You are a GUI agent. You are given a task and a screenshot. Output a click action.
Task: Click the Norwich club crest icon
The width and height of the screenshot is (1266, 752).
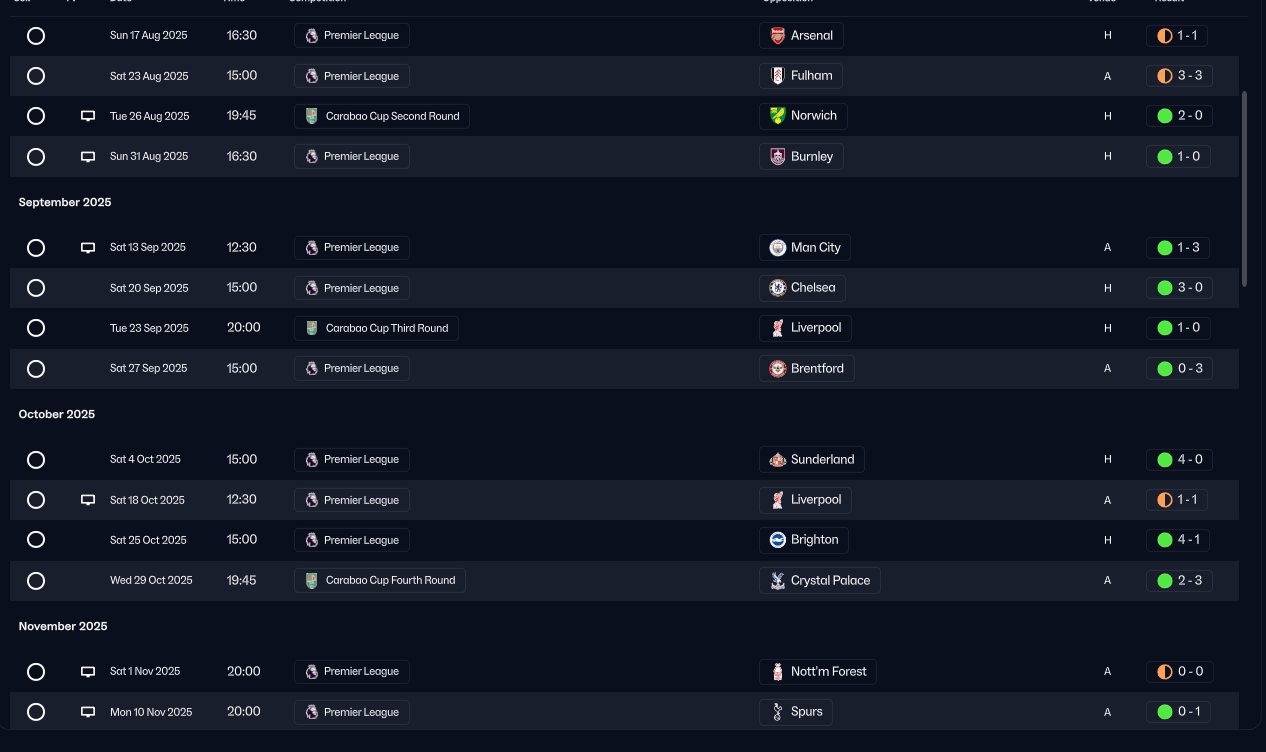[778, 116]
